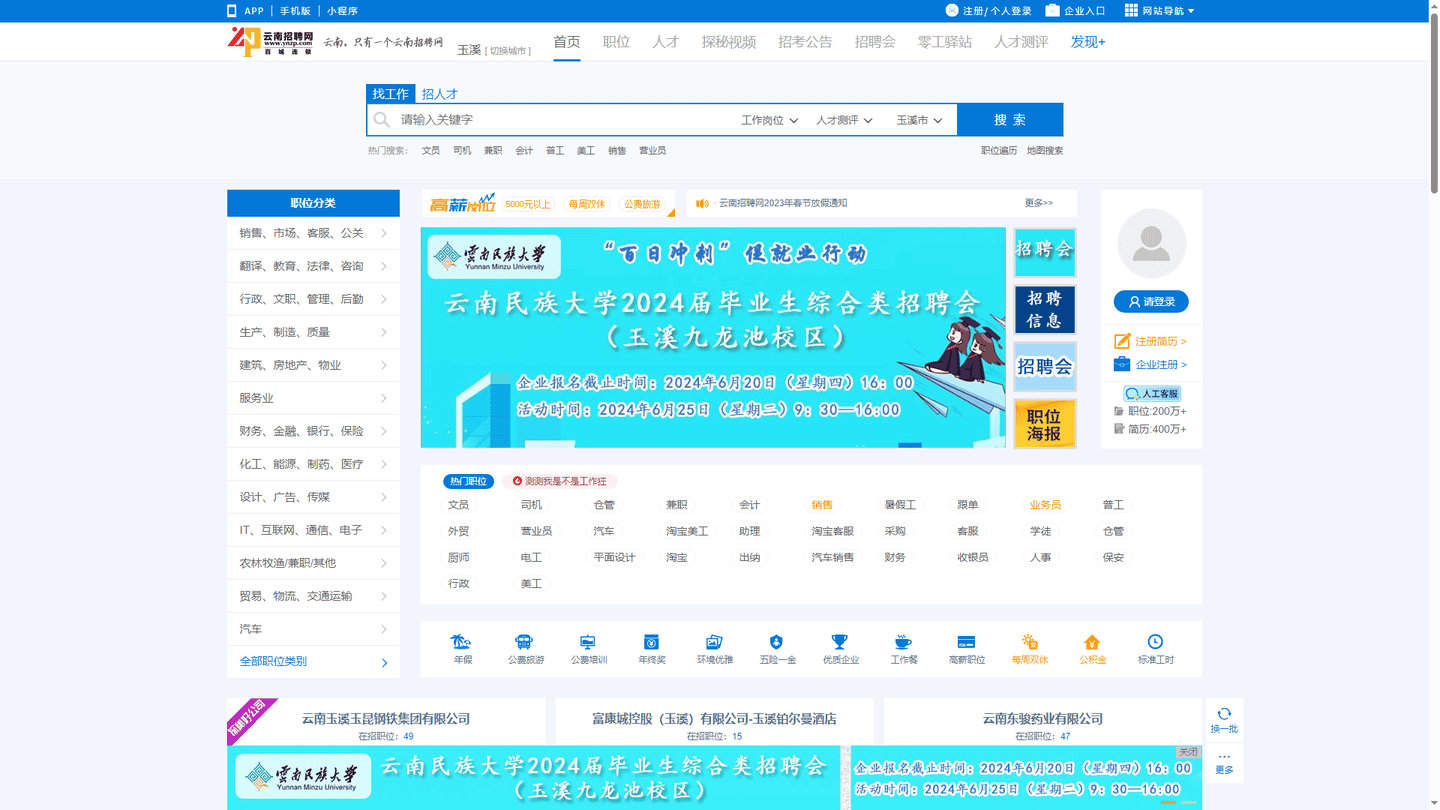Click the magnifier icon in search box
This screenshot has width=1440, height=810.
(x=382, y=120)
